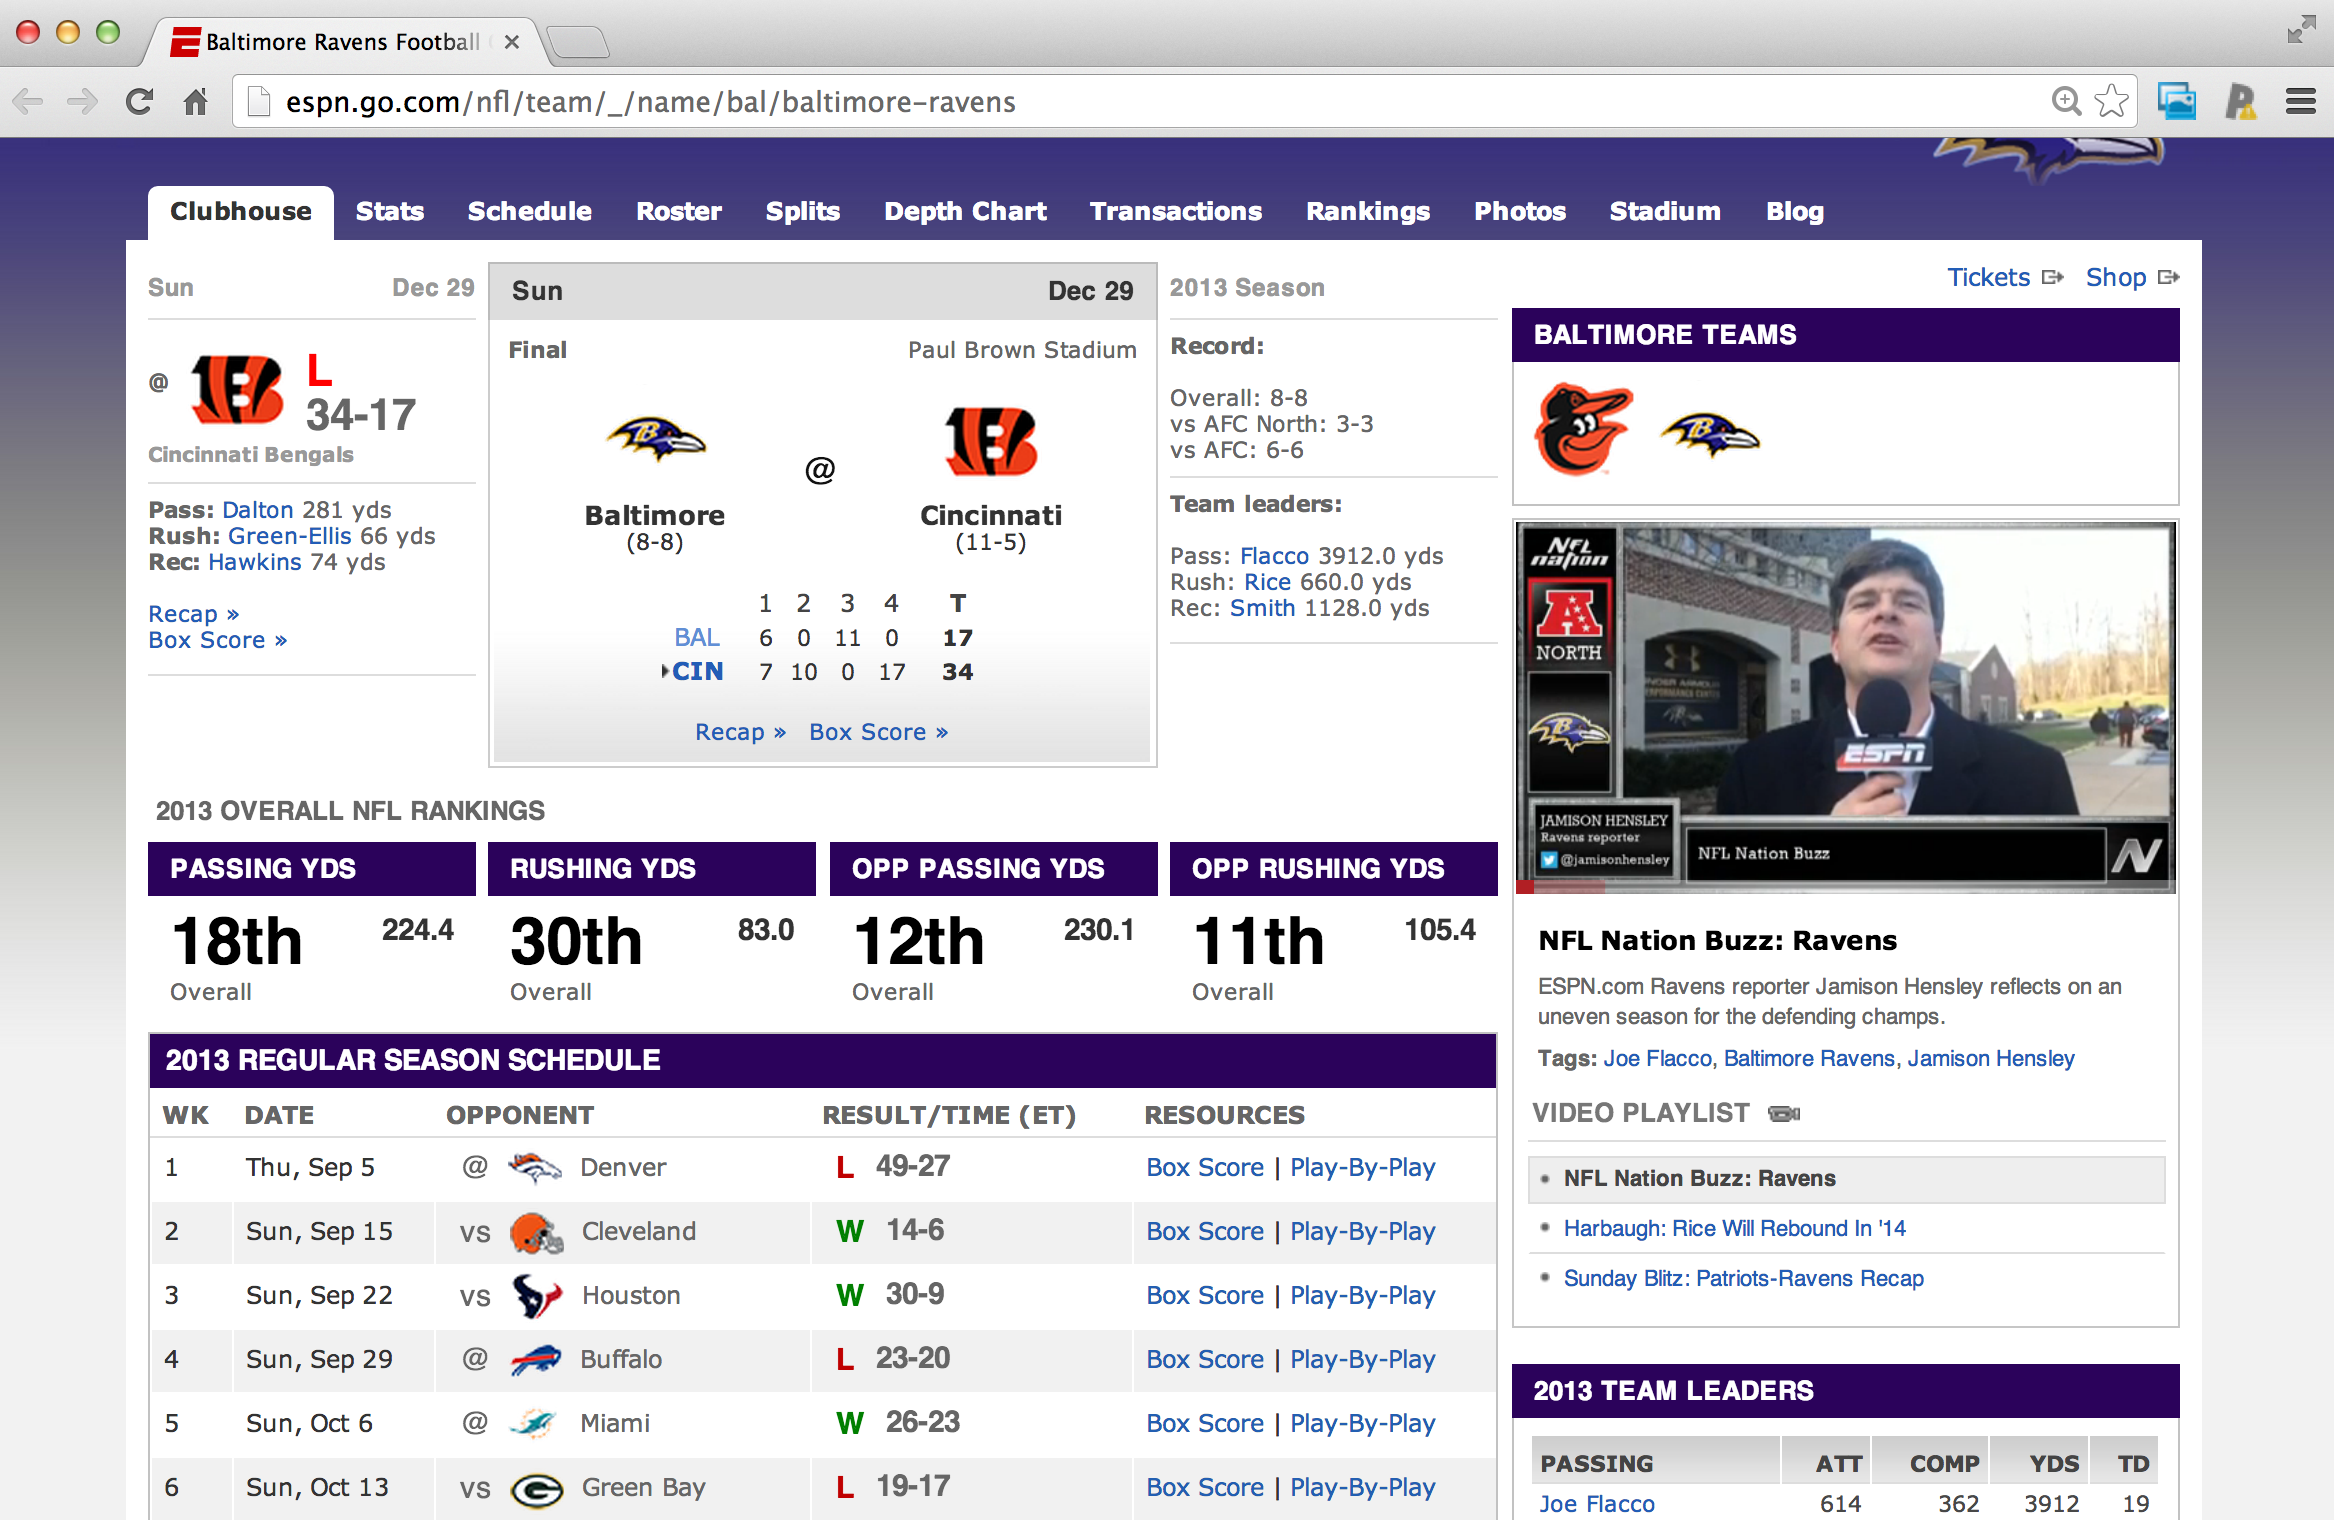Click the blue screen-share extension icon
The height and width of the screenshot is (1520, 2334).
[2177, 101]
